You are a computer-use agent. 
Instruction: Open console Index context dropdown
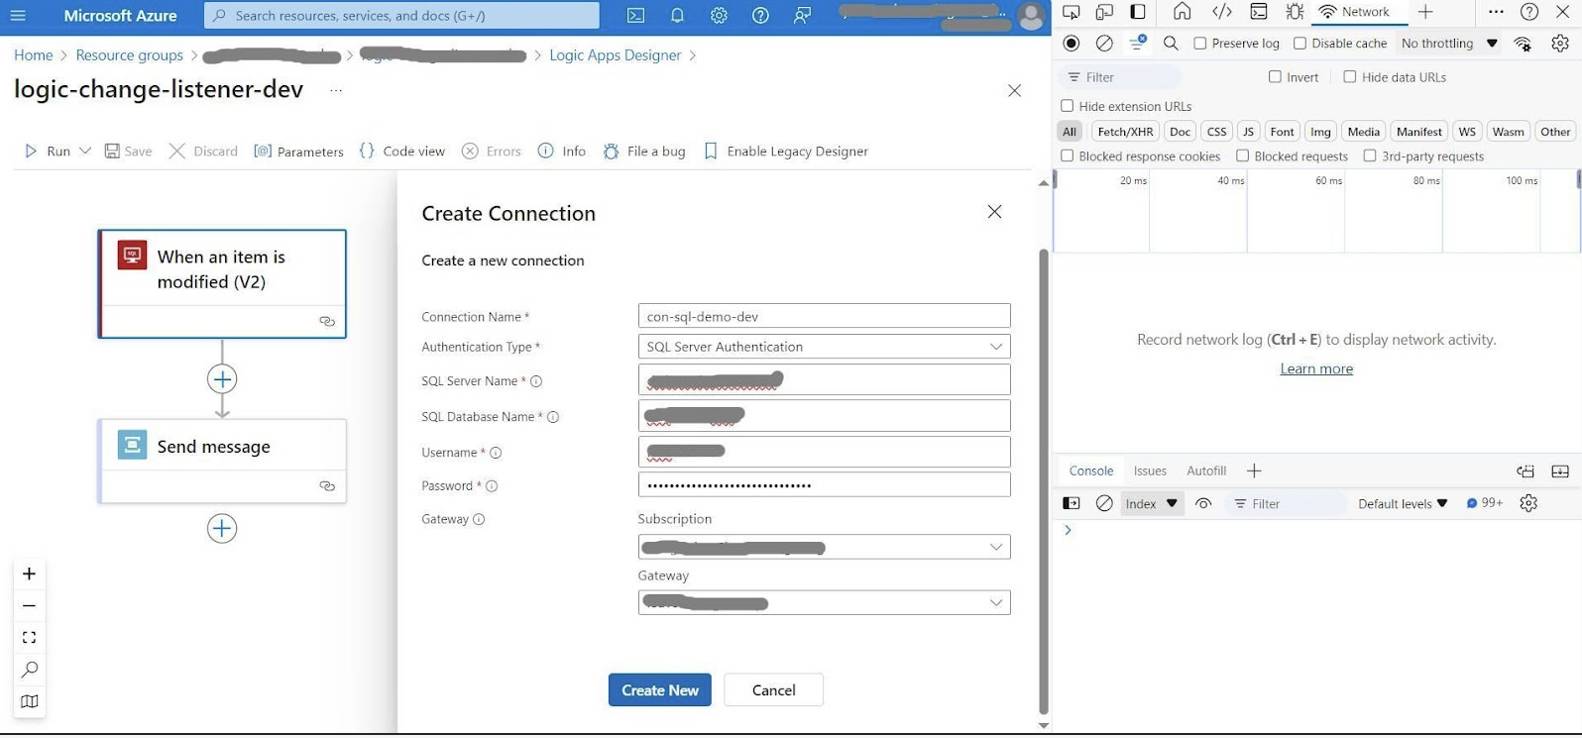coord(1151,503)
